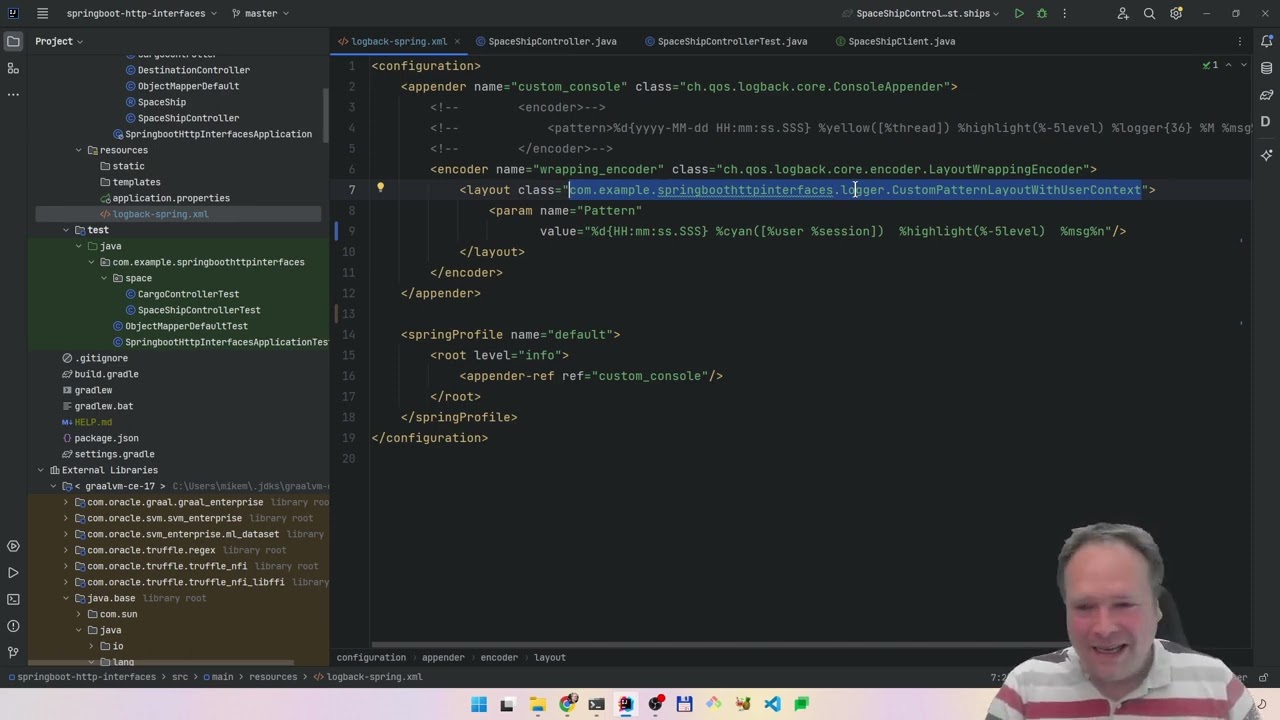
Task: Switch to SpaceShipController.java tab
Action: pyautogui.click(x=546, y=41)
